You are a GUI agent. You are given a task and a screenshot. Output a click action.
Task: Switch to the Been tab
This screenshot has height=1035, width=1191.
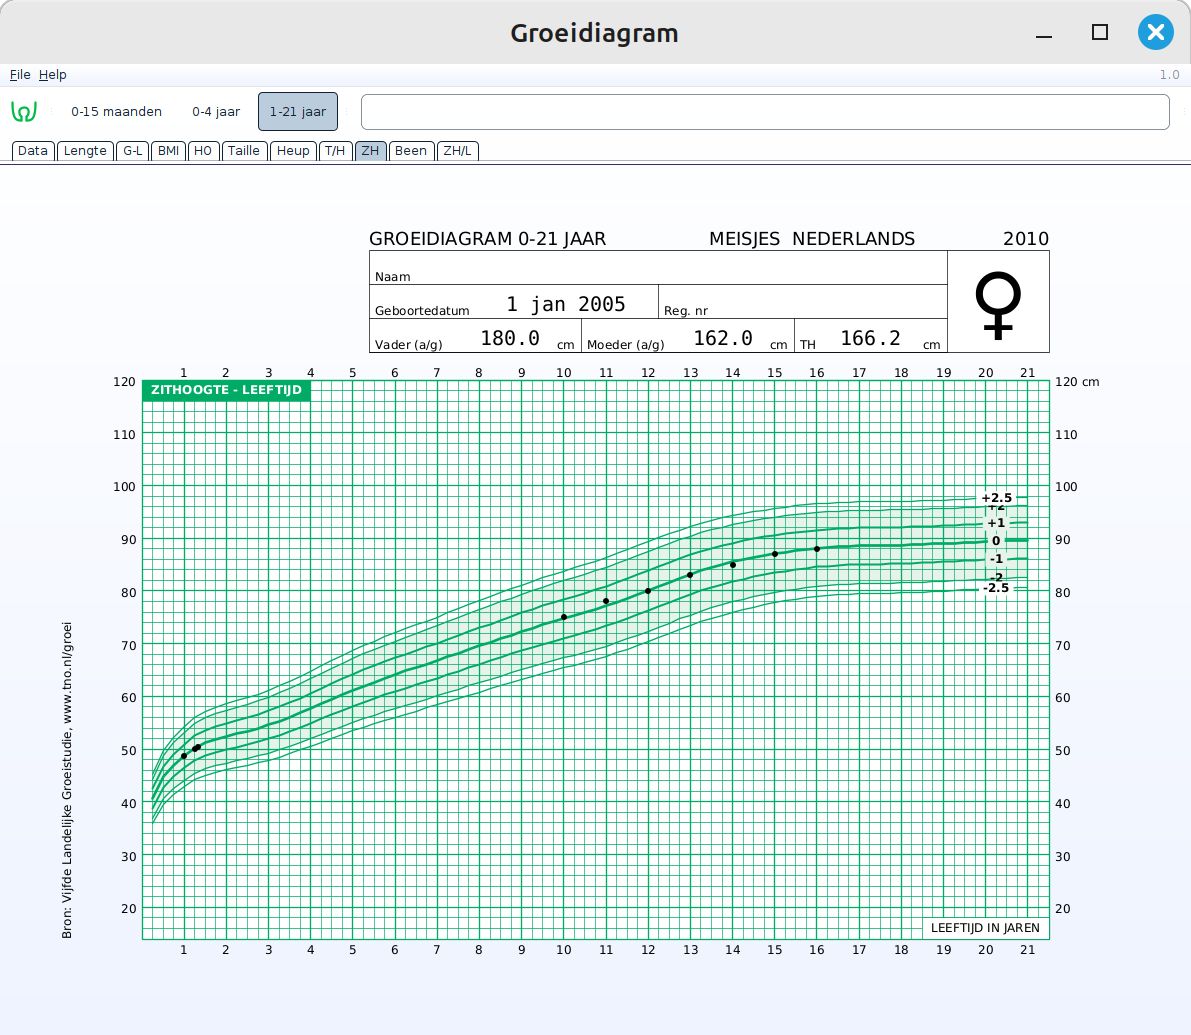pyautogui.click(x=411, y=150)
